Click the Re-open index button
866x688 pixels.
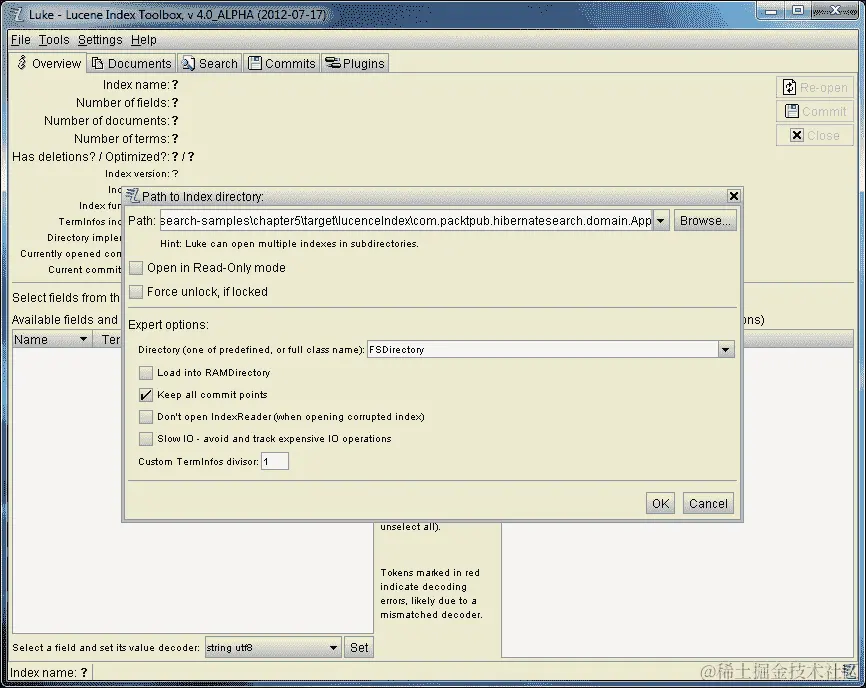(x=815, y=87)
